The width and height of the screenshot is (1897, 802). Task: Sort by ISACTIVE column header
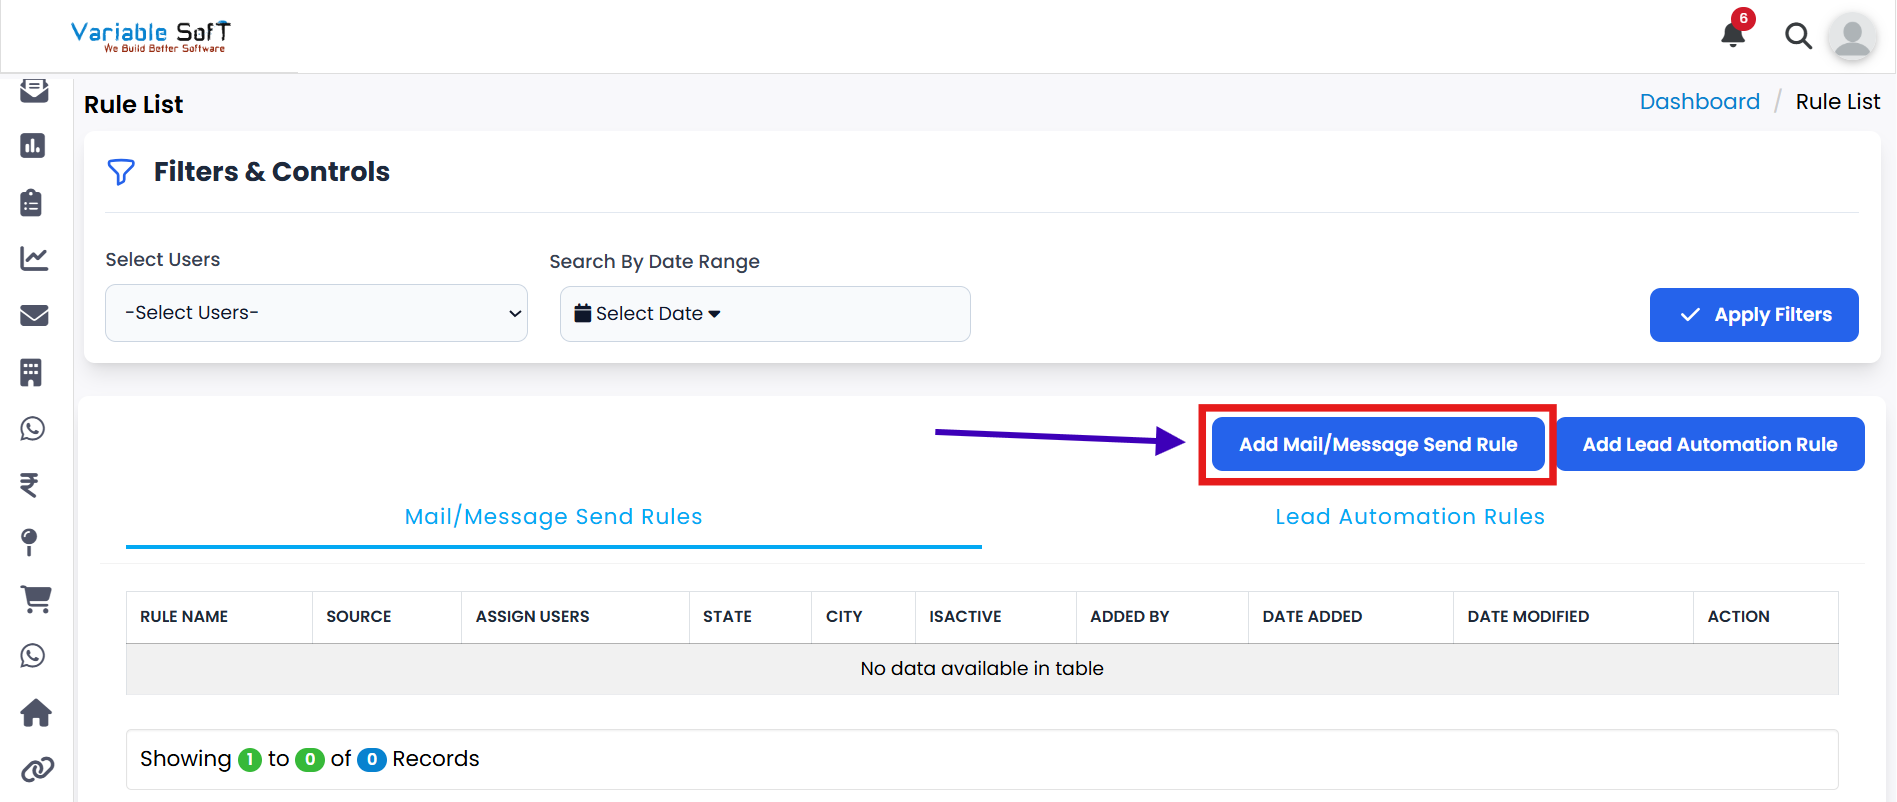(x=995, y=617)
